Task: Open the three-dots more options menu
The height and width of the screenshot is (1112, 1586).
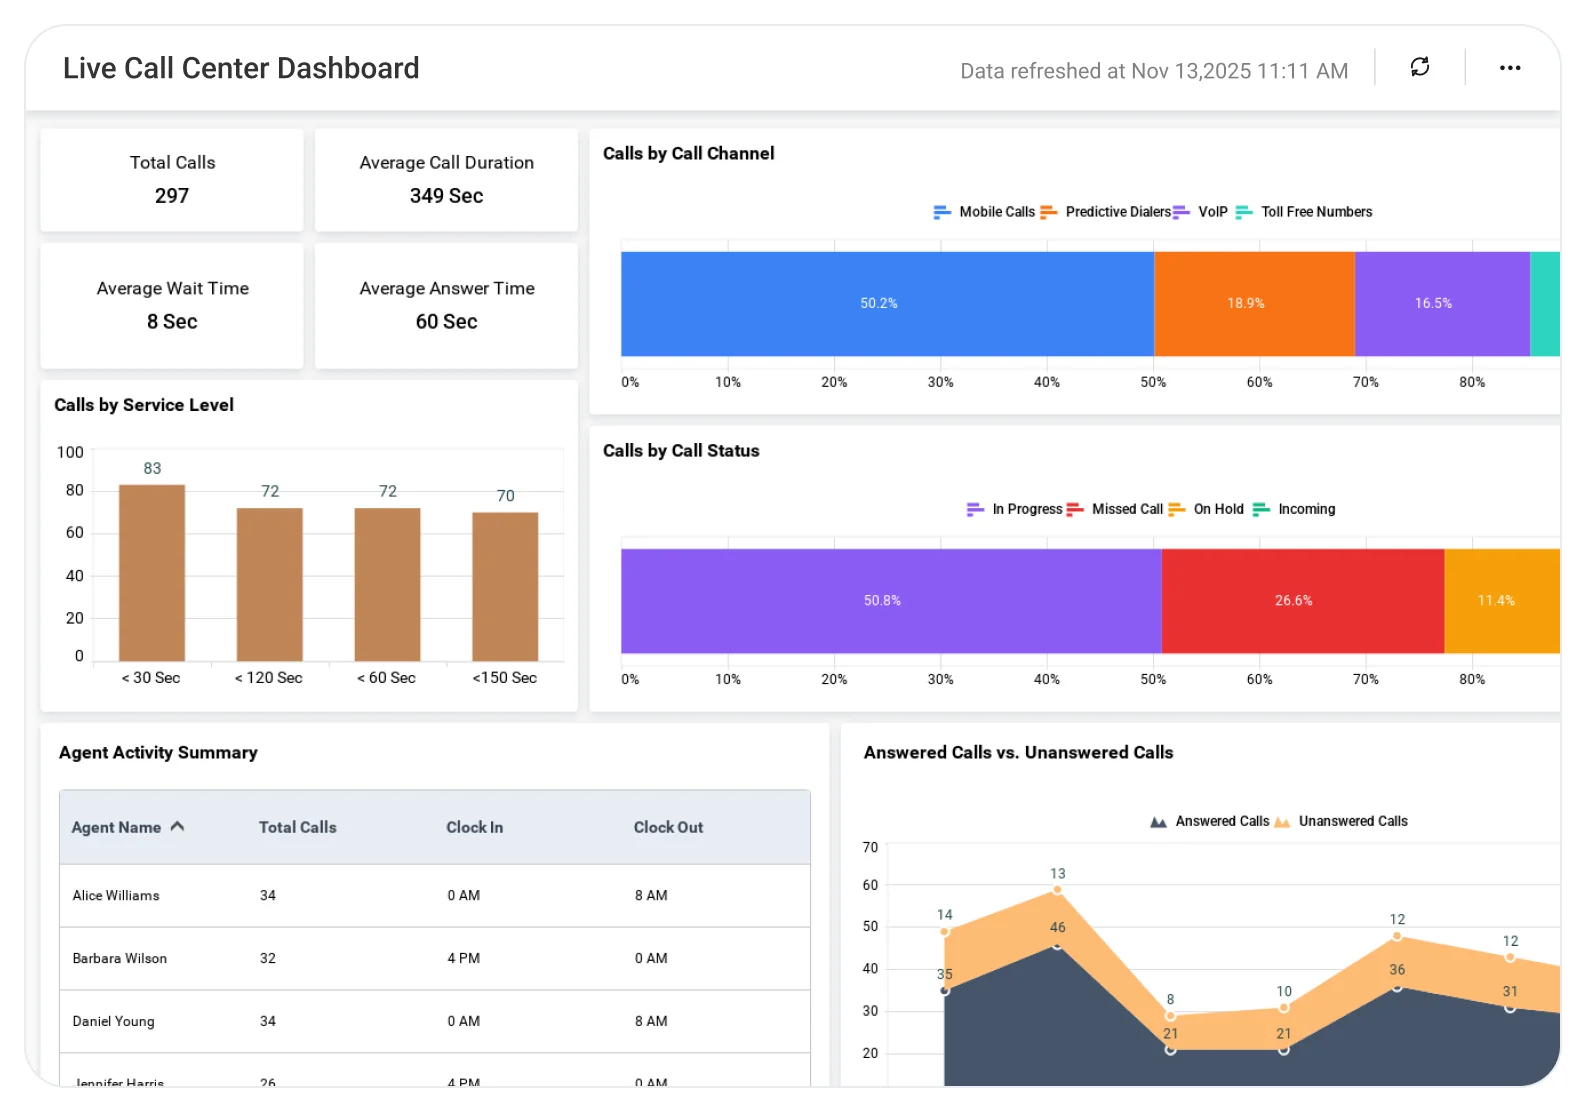Action: click(x=1509, y=68)
